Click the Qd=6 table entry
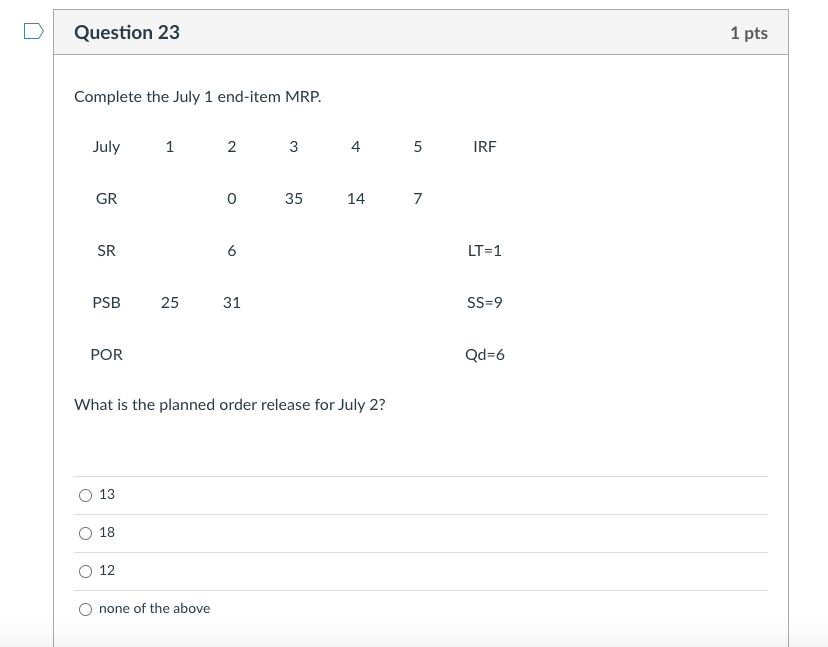The height and width of the screenshot is (647, 828). (485, 354)
